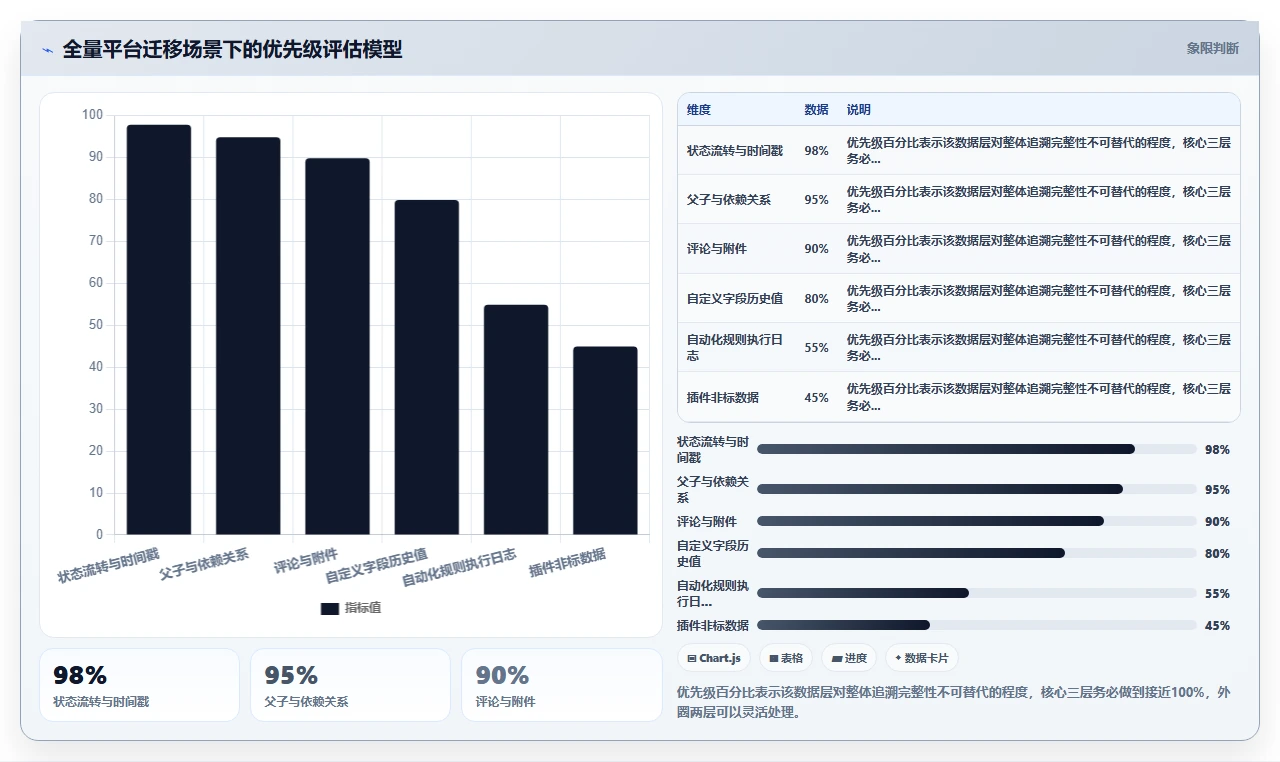Click the 插件非标数据 chart bar

coord(605,441)
